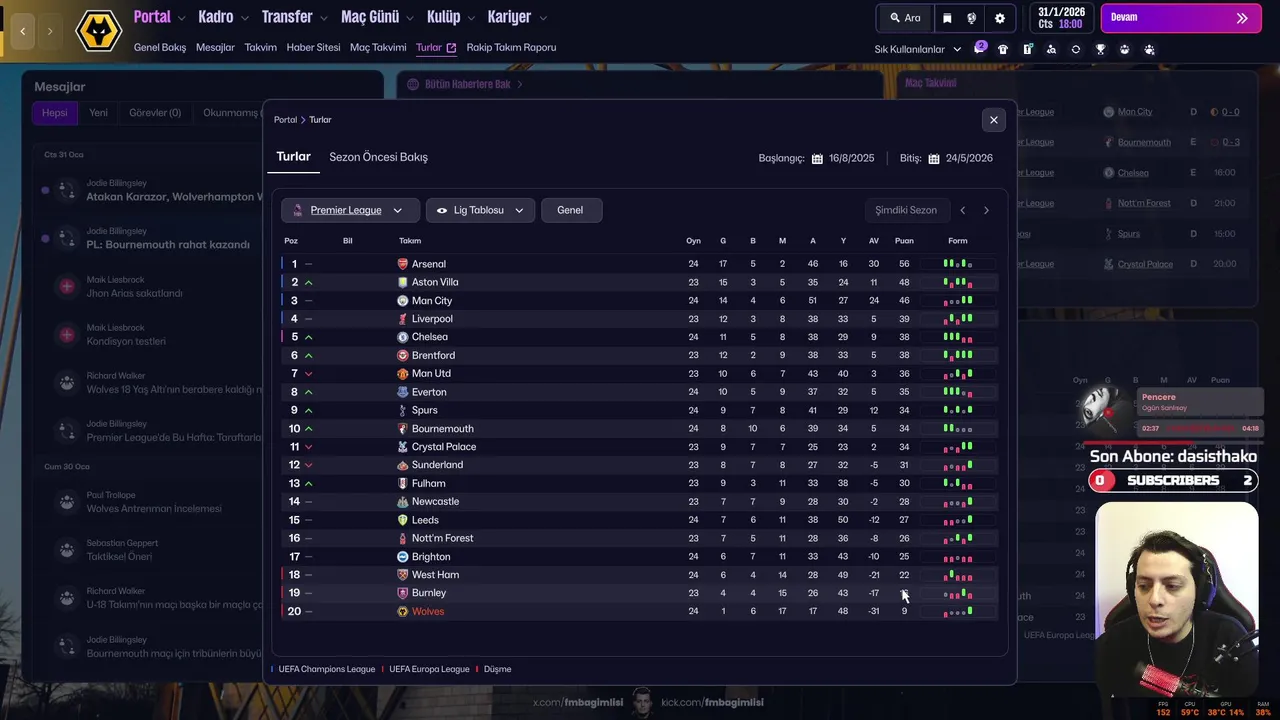Open the Mesajlar submenu tab
This screenshot has width=1280, height=720.
pos(215,47)
